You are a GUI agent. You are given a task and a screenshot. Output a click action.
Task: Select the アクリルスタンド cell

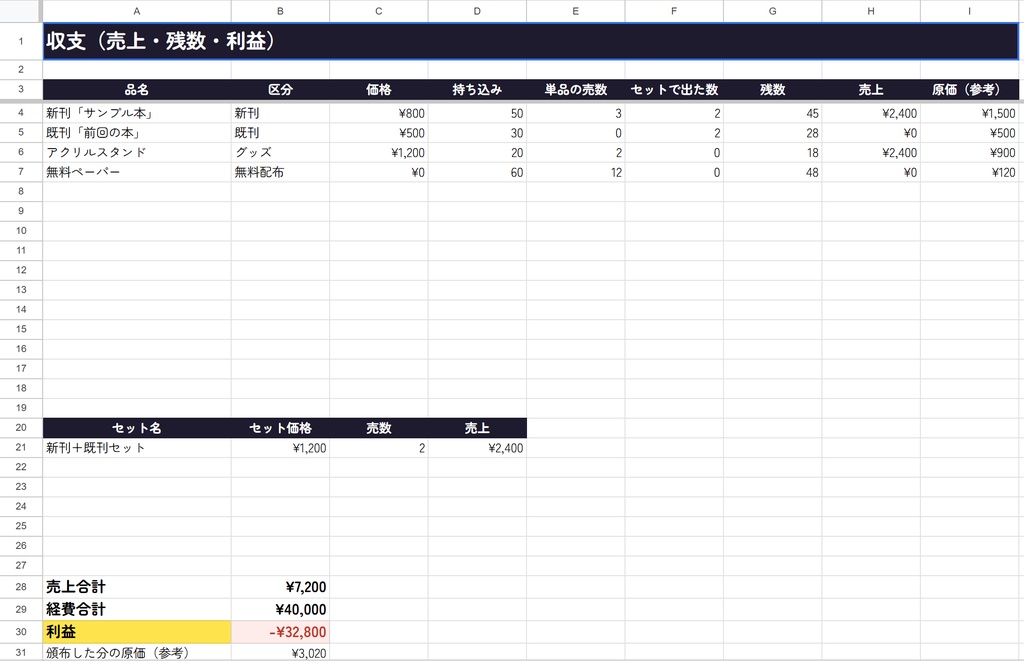click(136, 152)
